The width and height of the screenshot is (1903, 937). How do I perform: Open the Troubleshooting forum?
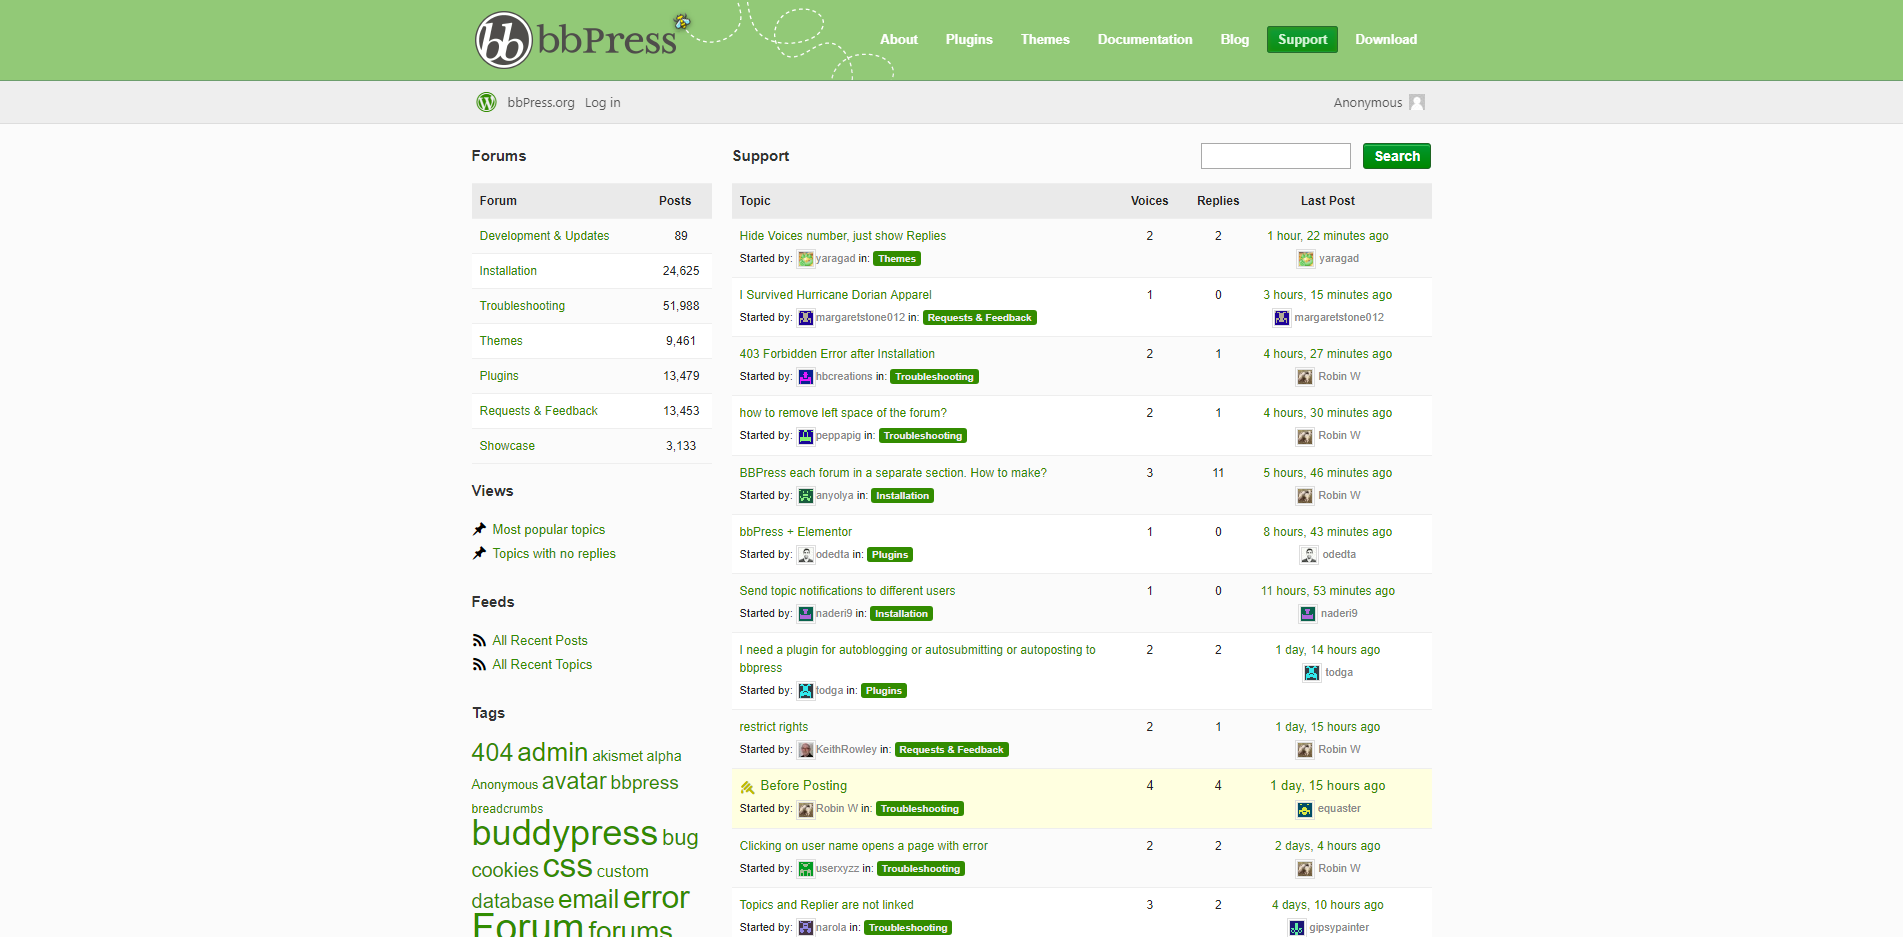(x=522, y=305)
